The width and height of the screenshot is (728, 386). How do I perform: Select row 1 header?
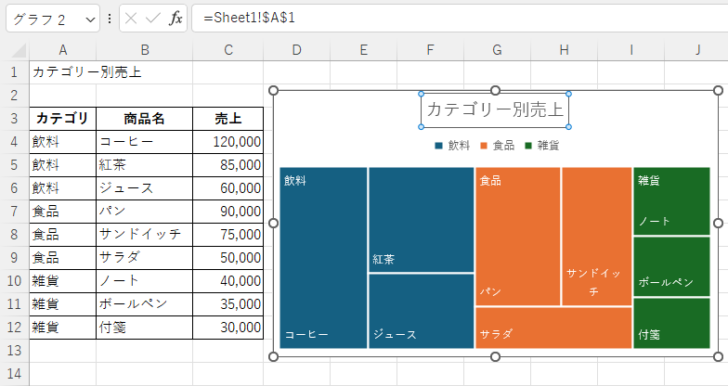coord(14,72)
